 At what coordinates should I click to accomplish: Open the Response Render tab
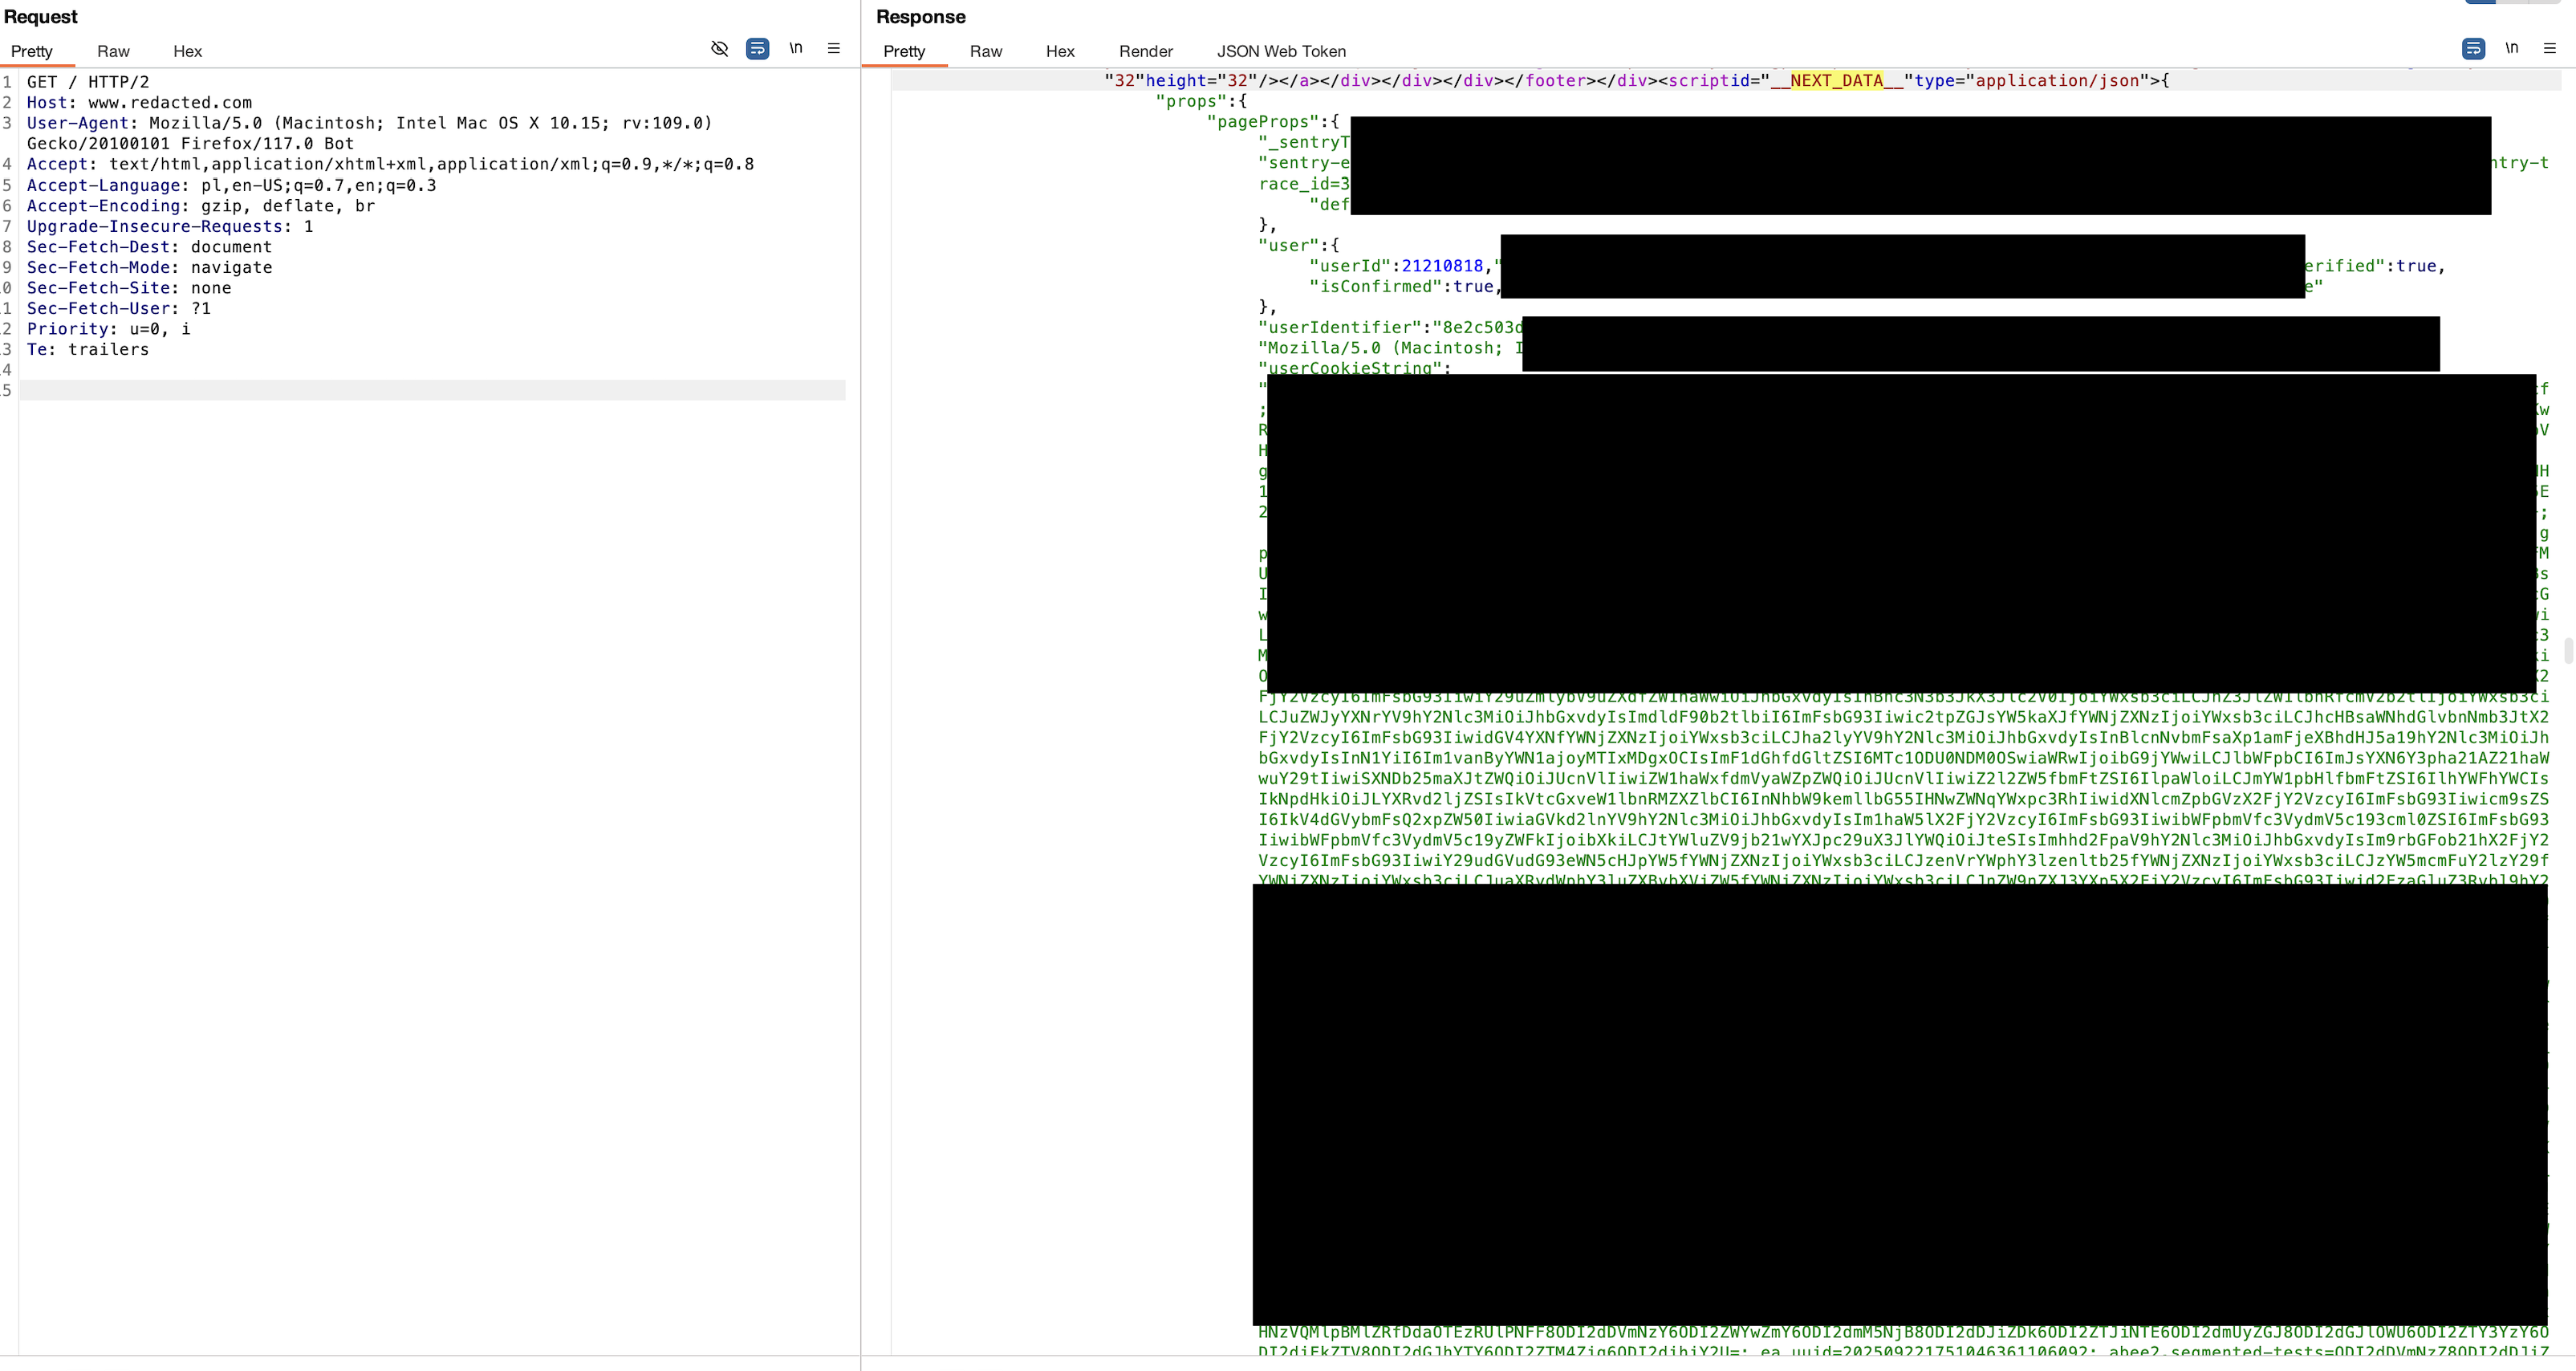tap(1146, 51)
